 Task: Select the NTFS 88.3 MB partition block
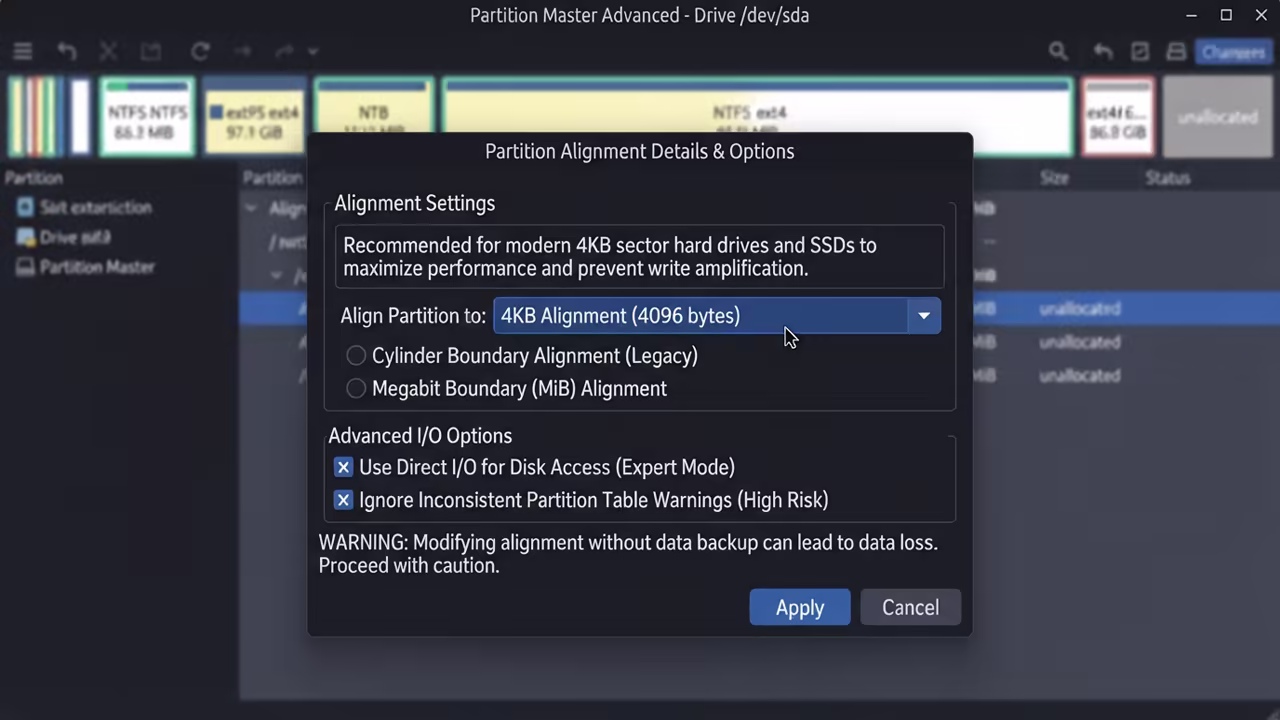(x=147, y=117)
